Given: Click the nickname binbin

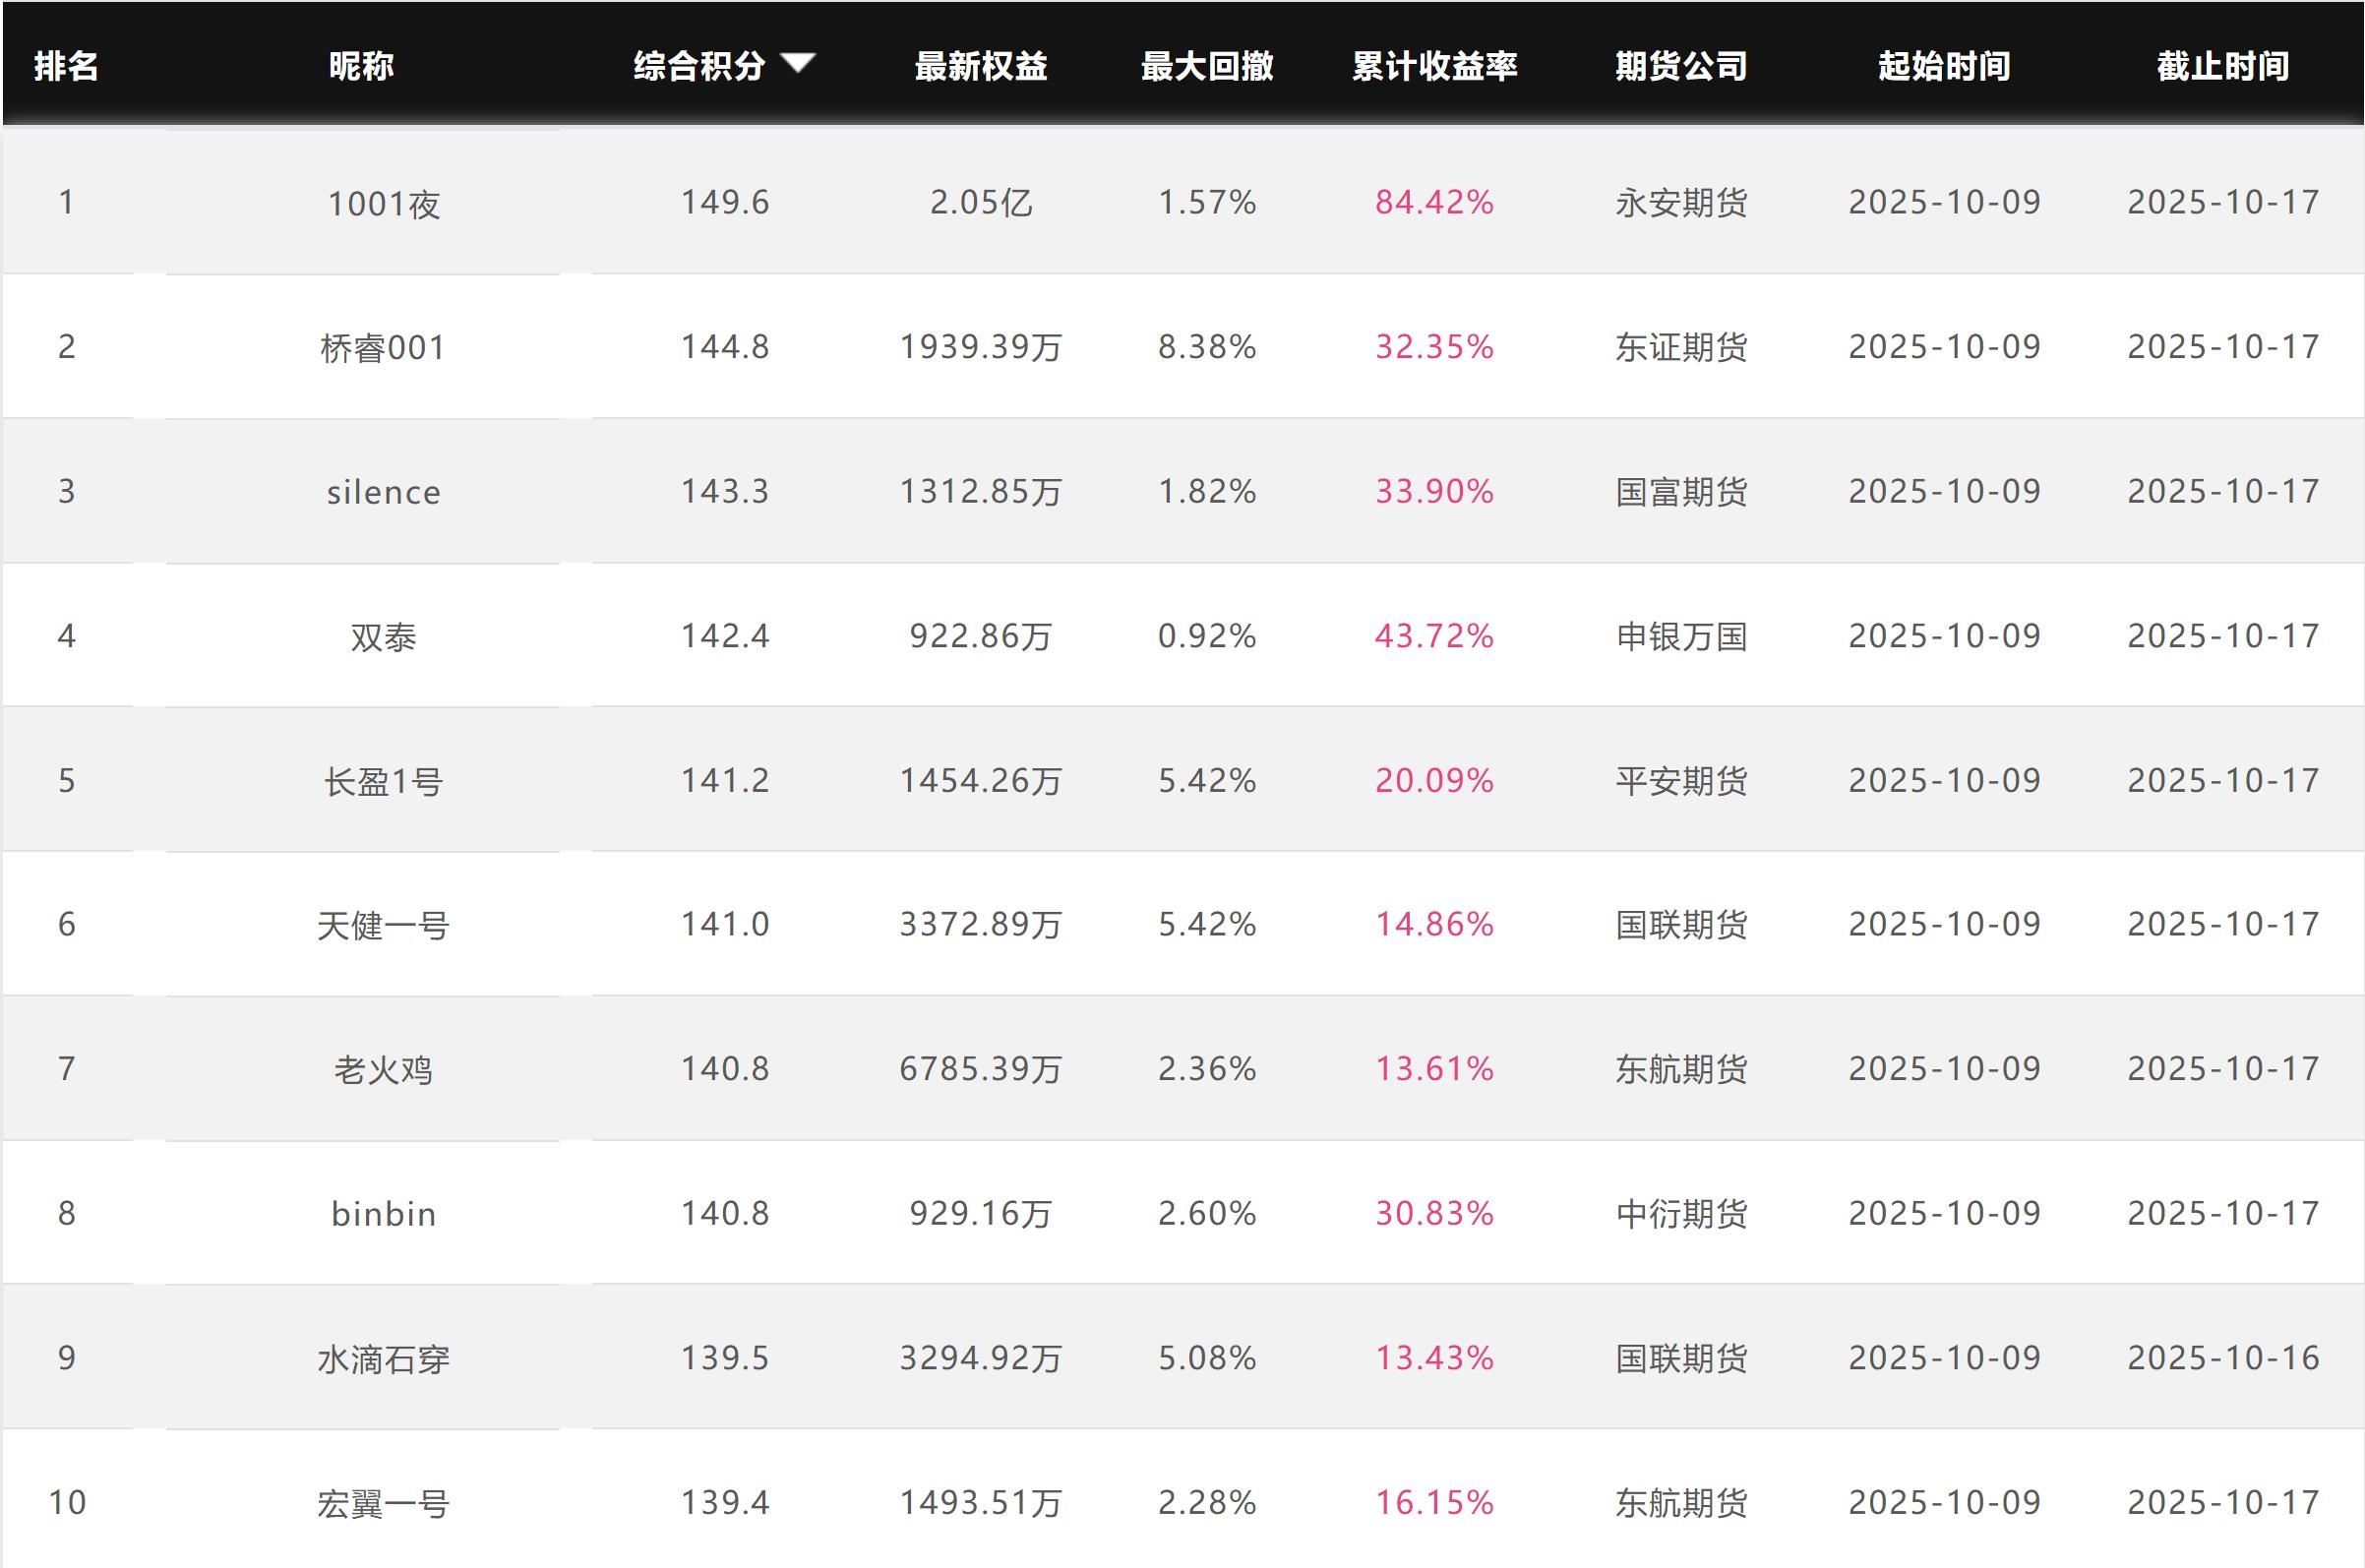Looking at the screenshot, I should (383, 1214).
